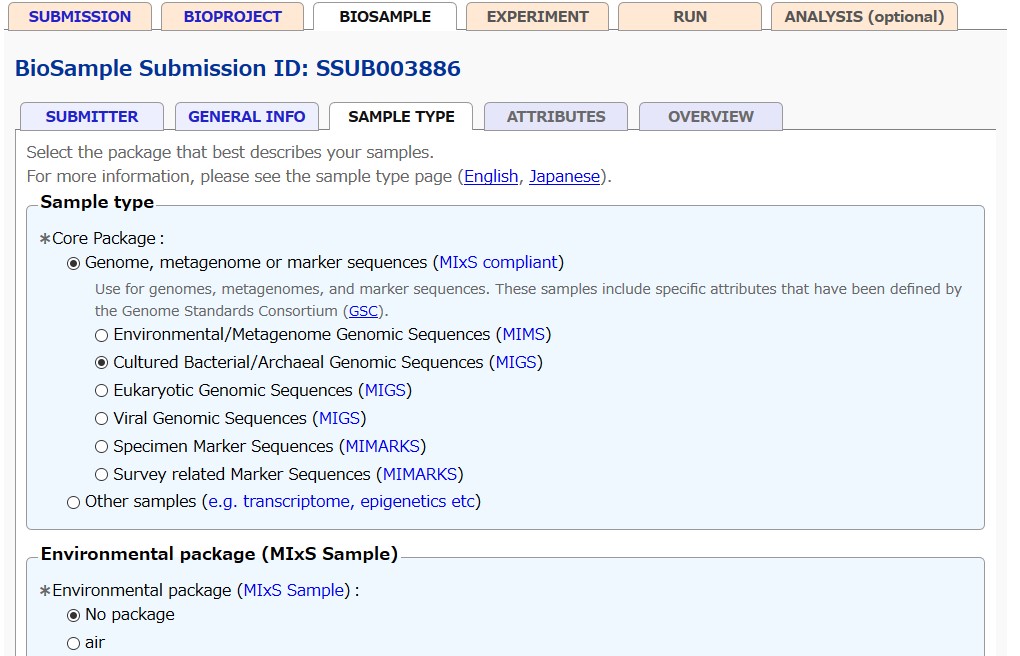Select the No package radio button
The image size is (1020, 656).
click(x=73, y=615)
